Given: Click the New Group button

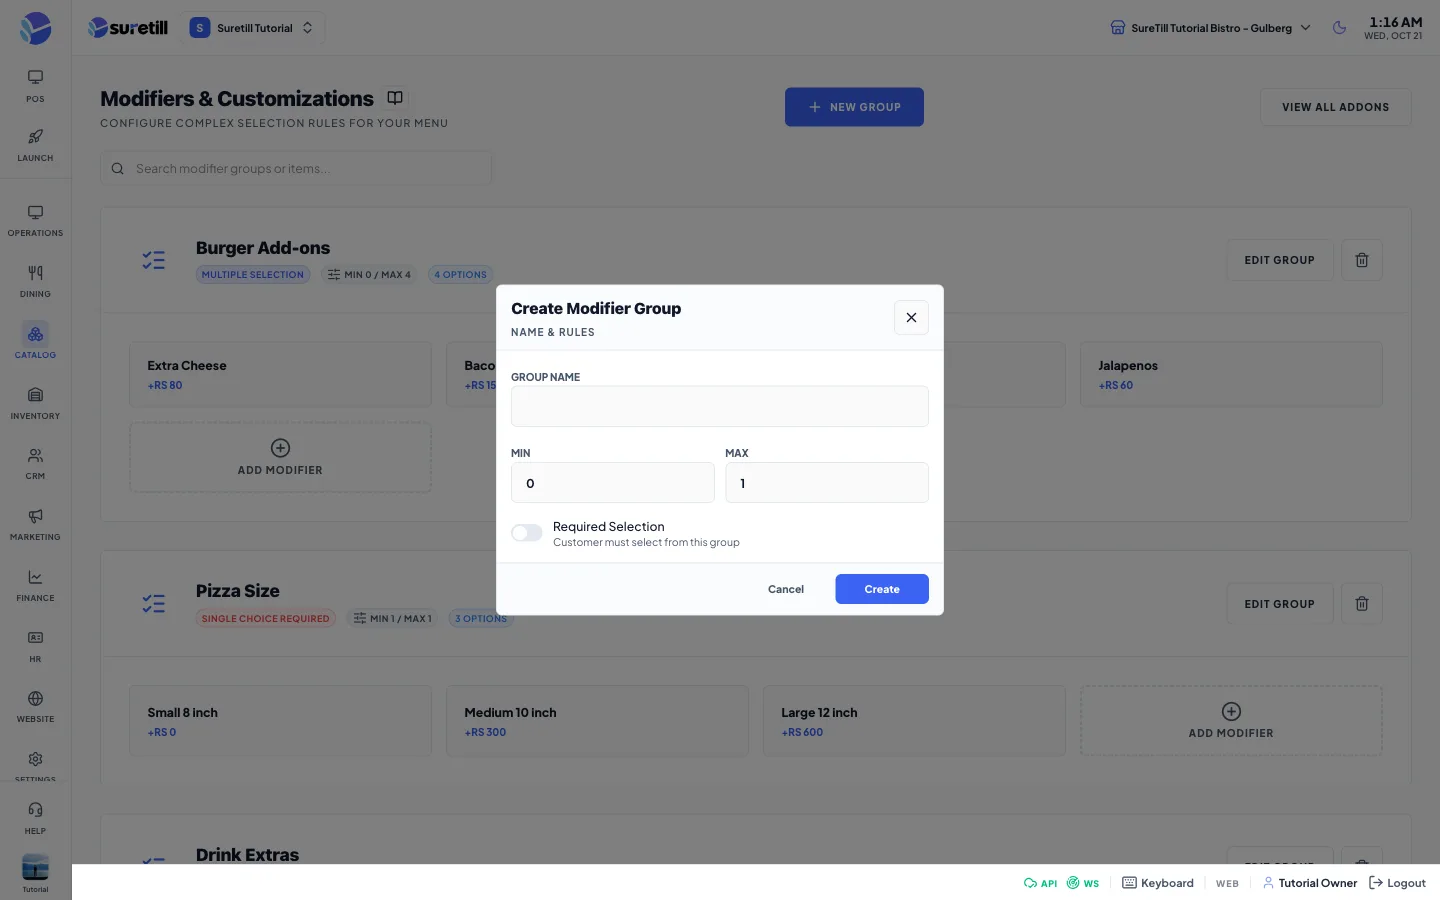Looking at the screenshot, I should pyautogui.click(x=854, y=107).
